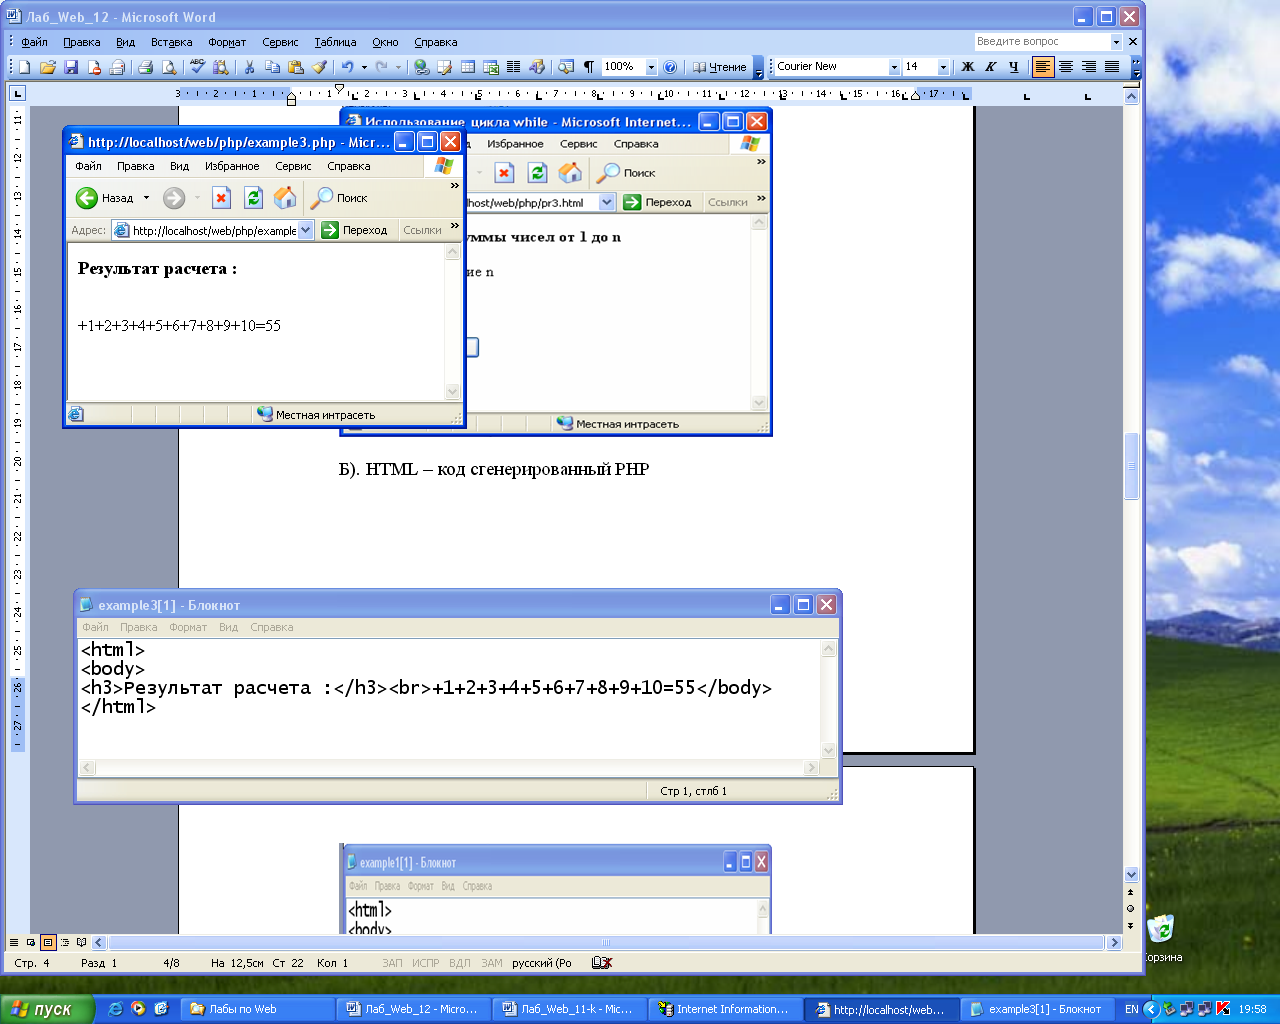Click the Insert Table icon in Word
The width and height of the screenshot is (1280, 1024).
(467, 67)
